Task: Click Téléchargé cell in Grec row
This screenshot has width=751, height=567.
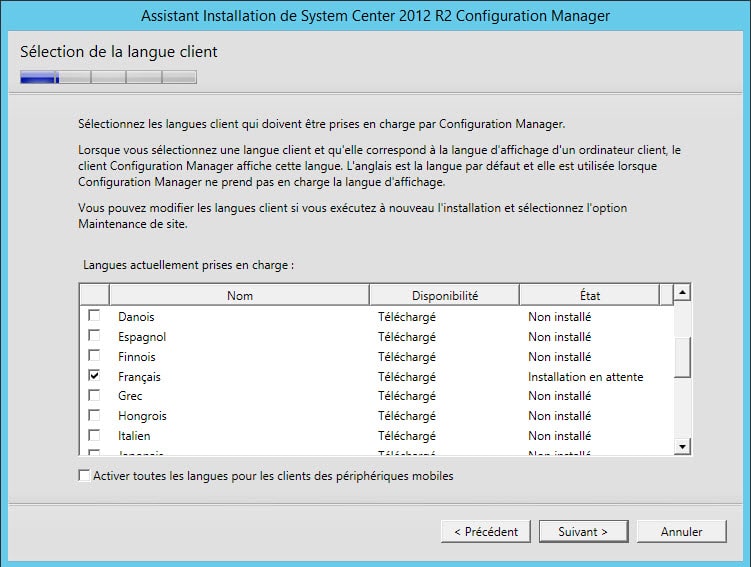Action: [407, 396]
